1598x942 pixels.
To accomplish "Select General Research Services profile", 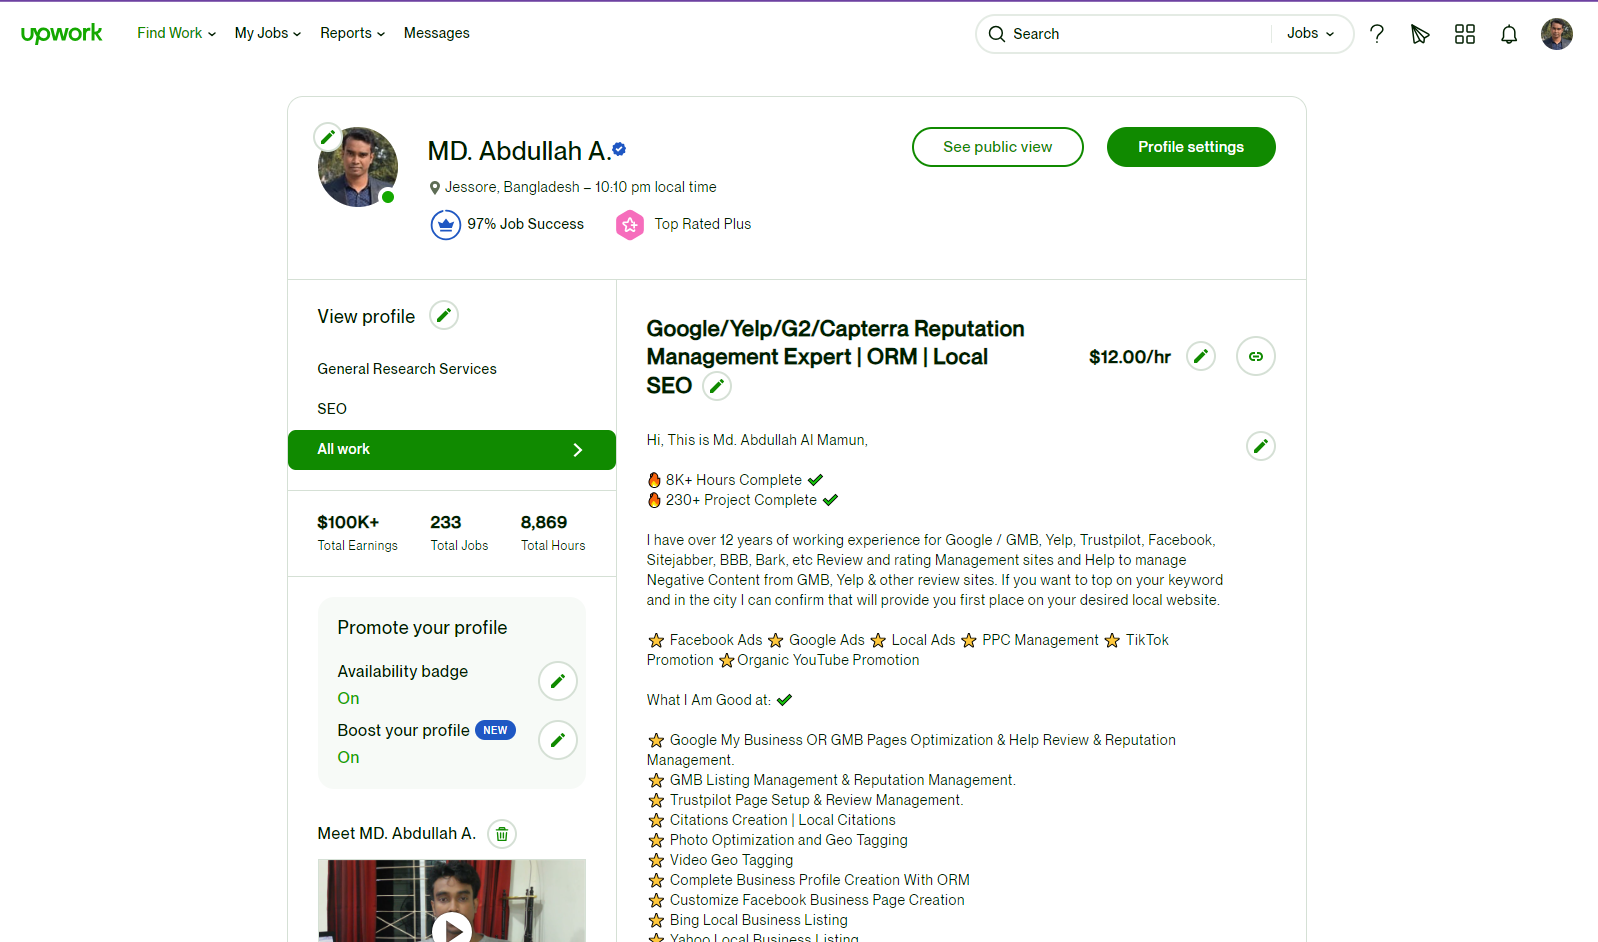I will coord(407,369).
